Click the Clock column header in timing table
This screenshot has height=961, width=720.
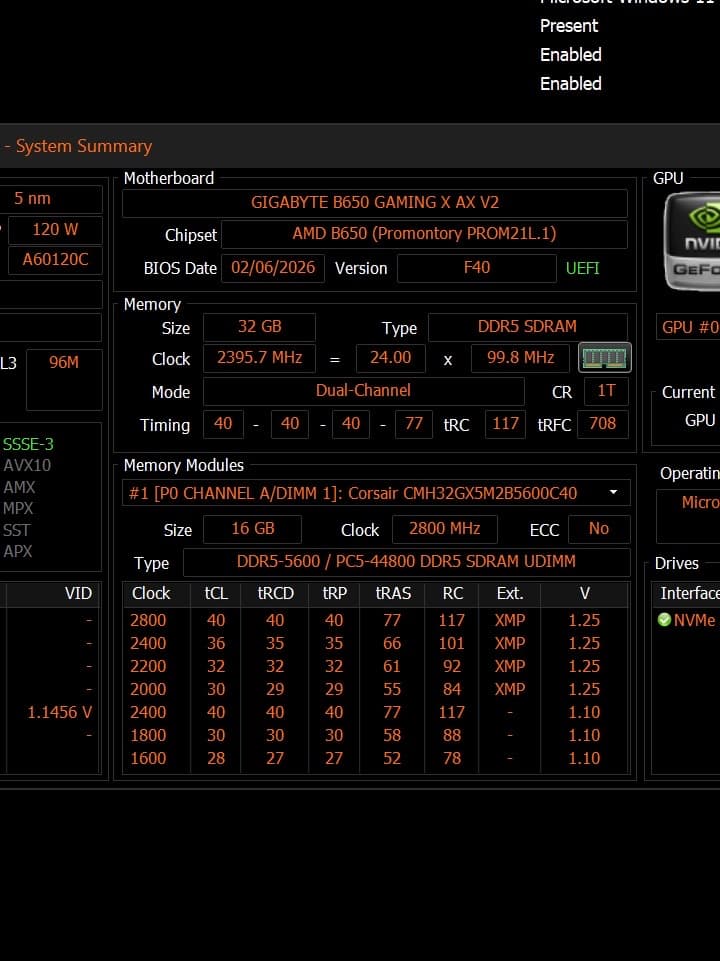tap(151, 593)
